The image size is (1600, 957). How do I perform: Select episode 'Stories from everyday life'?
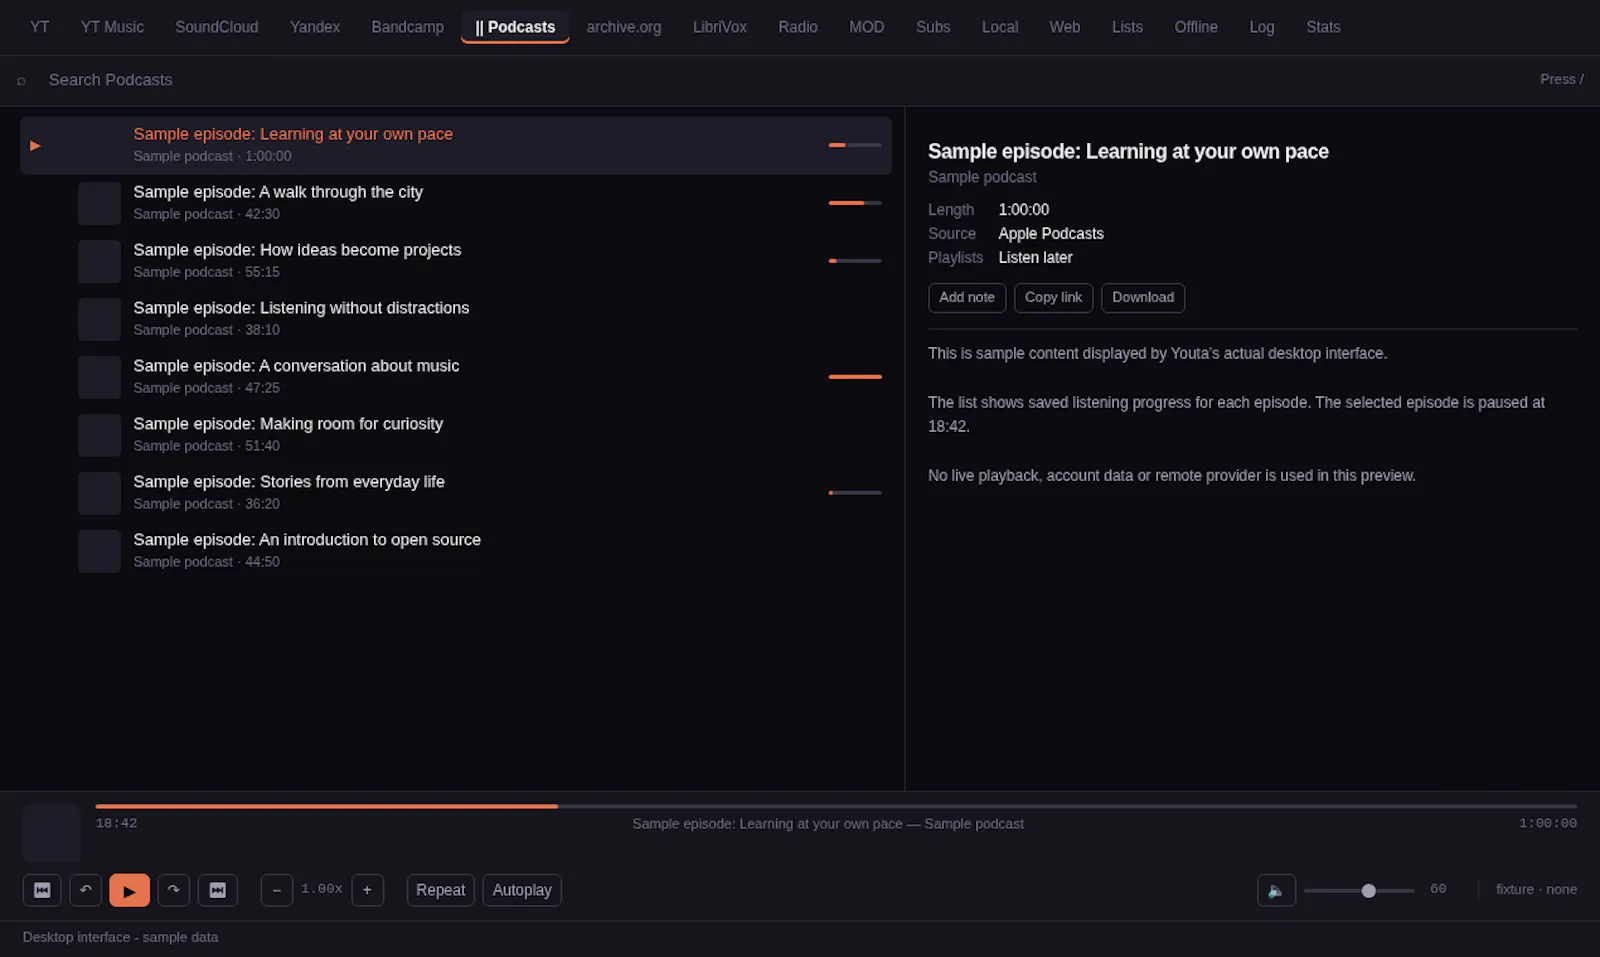456,493
